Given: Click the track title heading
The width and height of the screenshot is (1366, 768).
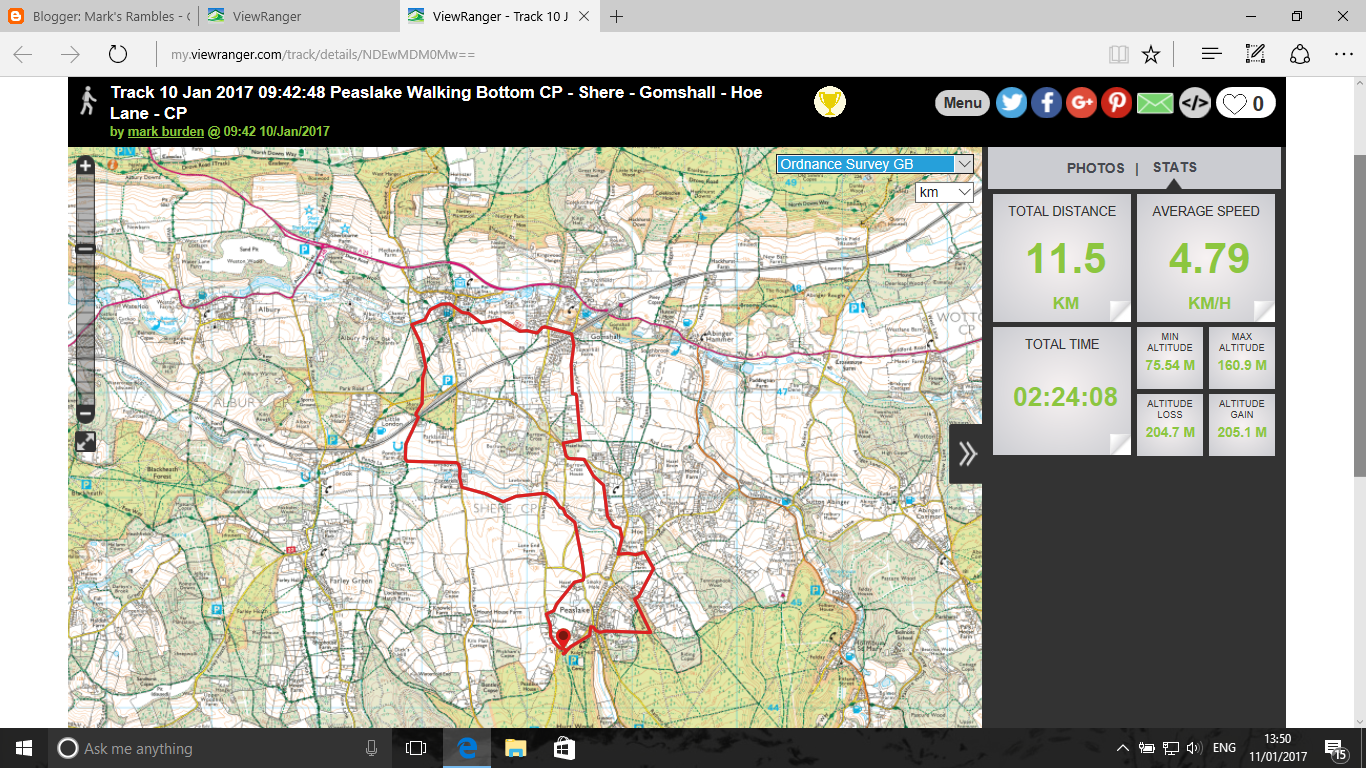Looking at the screenshot, I should 436,102.
